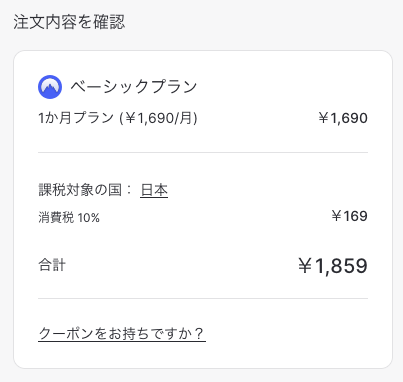Click the 合計 total label
The width and height of the screenshot is (403, 382).
[52, 265]
